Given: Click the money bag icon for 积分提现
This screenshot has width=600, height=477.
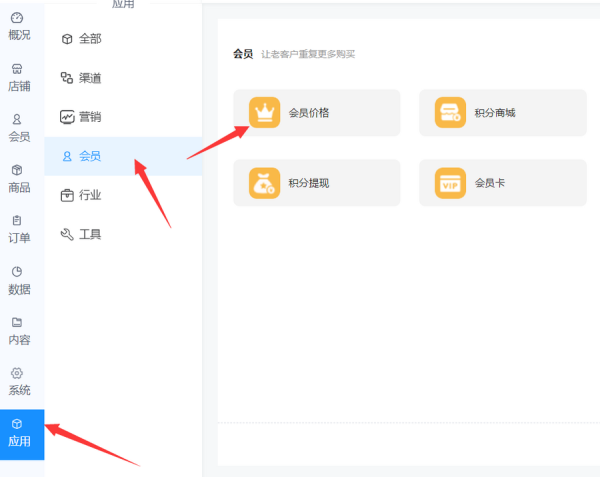Looking at the screenshot, I should [x=264, y=183].
